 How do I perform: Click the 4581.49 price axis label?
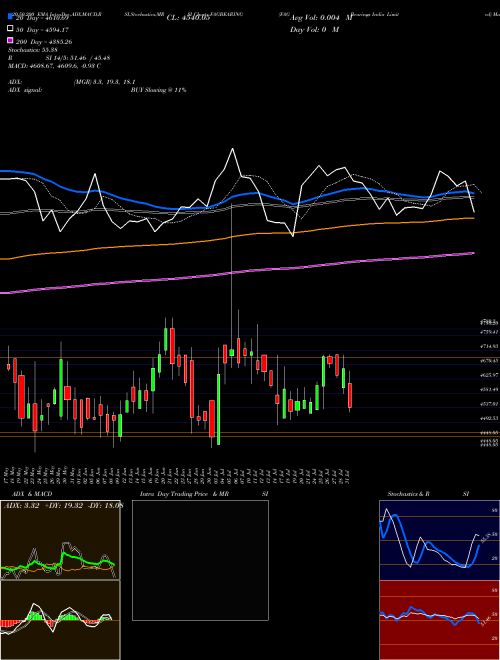pos(489,389)
